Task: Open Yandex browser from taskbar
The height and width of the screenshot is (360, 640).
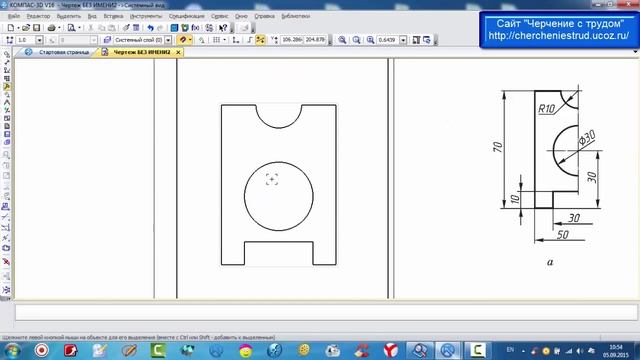Action: tap(391, 351)
